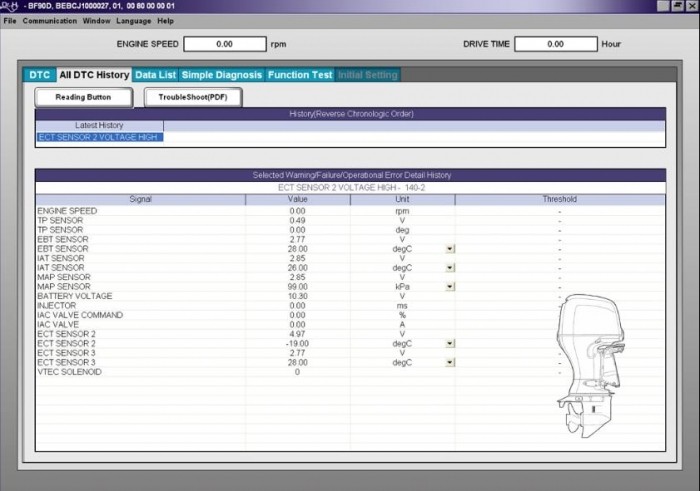Expand the ECT SENSOR 2 degC dropdown
The height and width of the screenshot is (491, 700).
[450, 344]
